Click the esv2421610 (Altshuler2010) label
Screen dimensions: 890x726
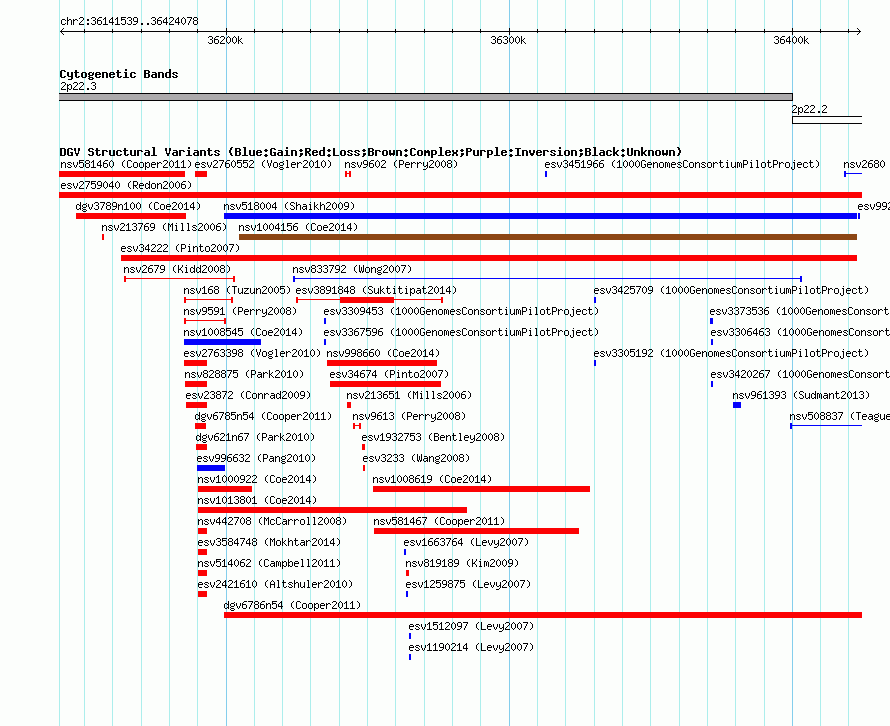click(x=275, y=585)
